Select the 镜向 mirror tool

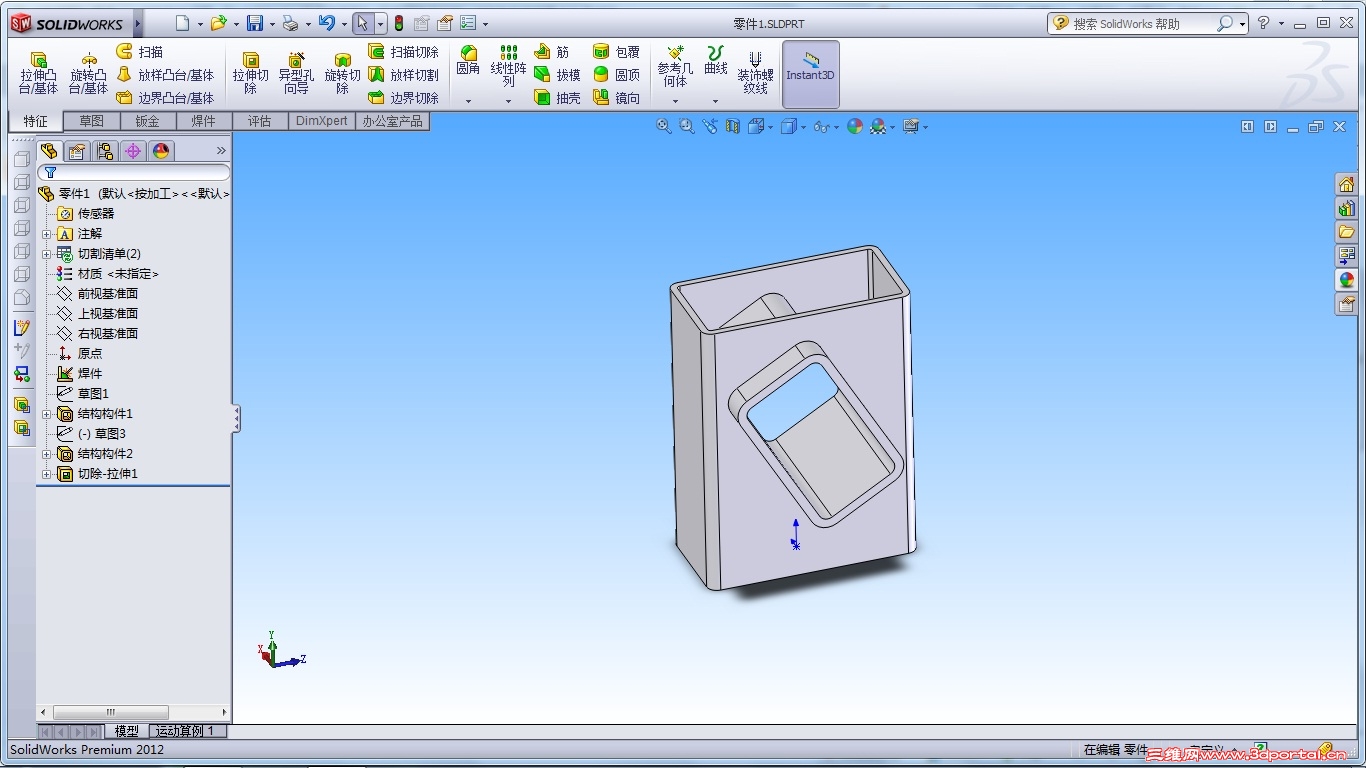616,98
